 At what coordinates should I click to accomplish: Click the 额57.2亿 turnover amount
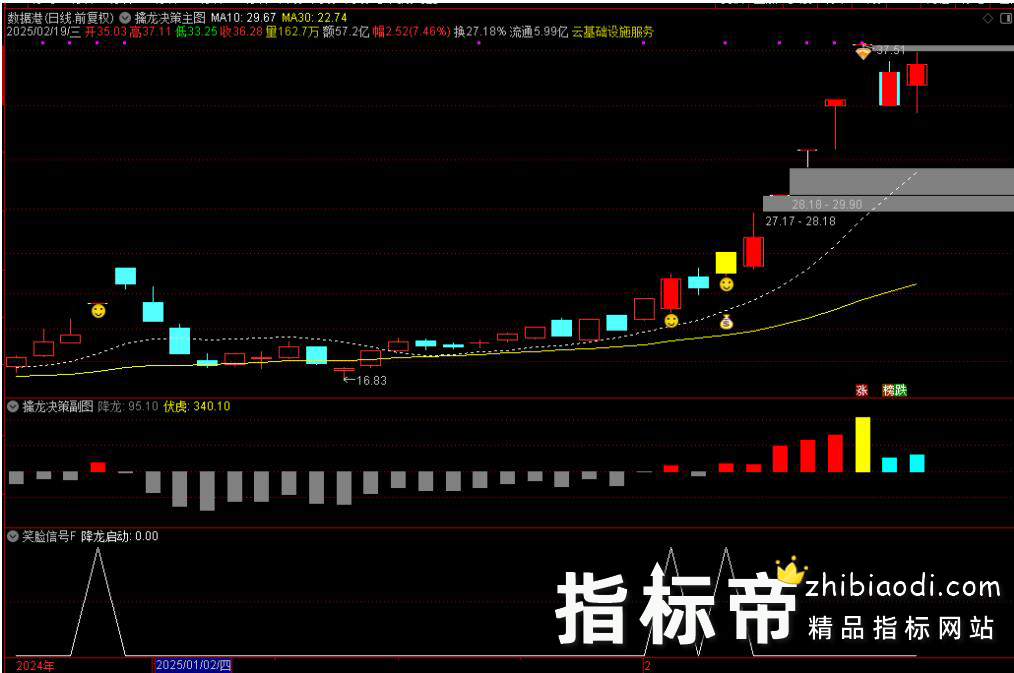(x=346, y=32)
